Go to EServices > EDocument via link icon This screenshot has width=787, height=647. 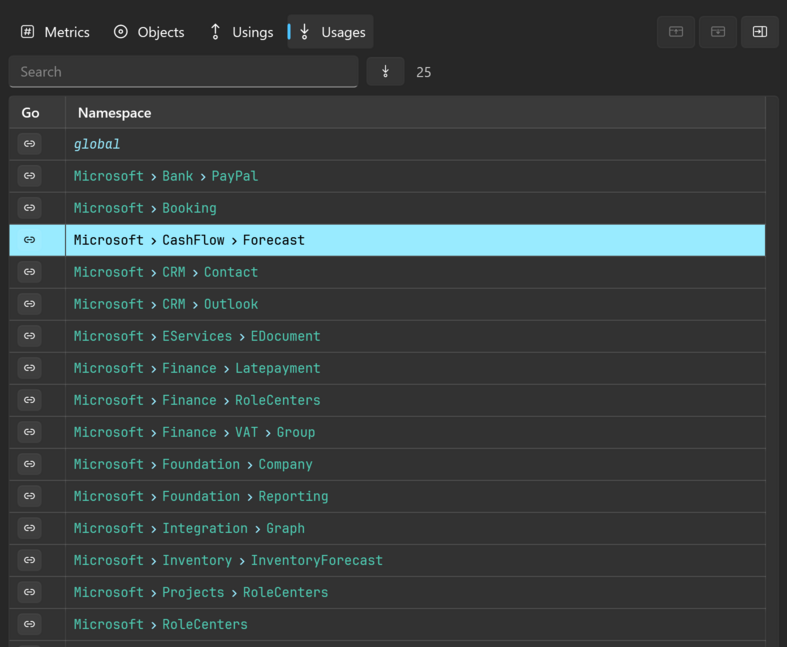point(30,336)
